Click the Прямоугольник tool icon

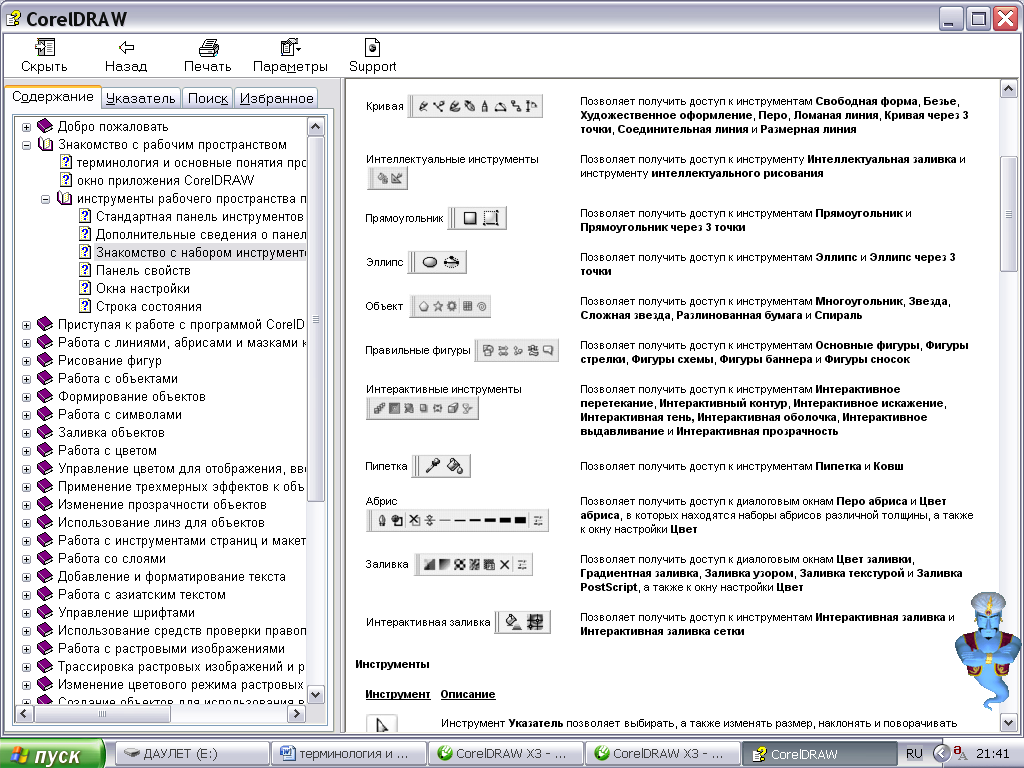(x=469, y=218)
